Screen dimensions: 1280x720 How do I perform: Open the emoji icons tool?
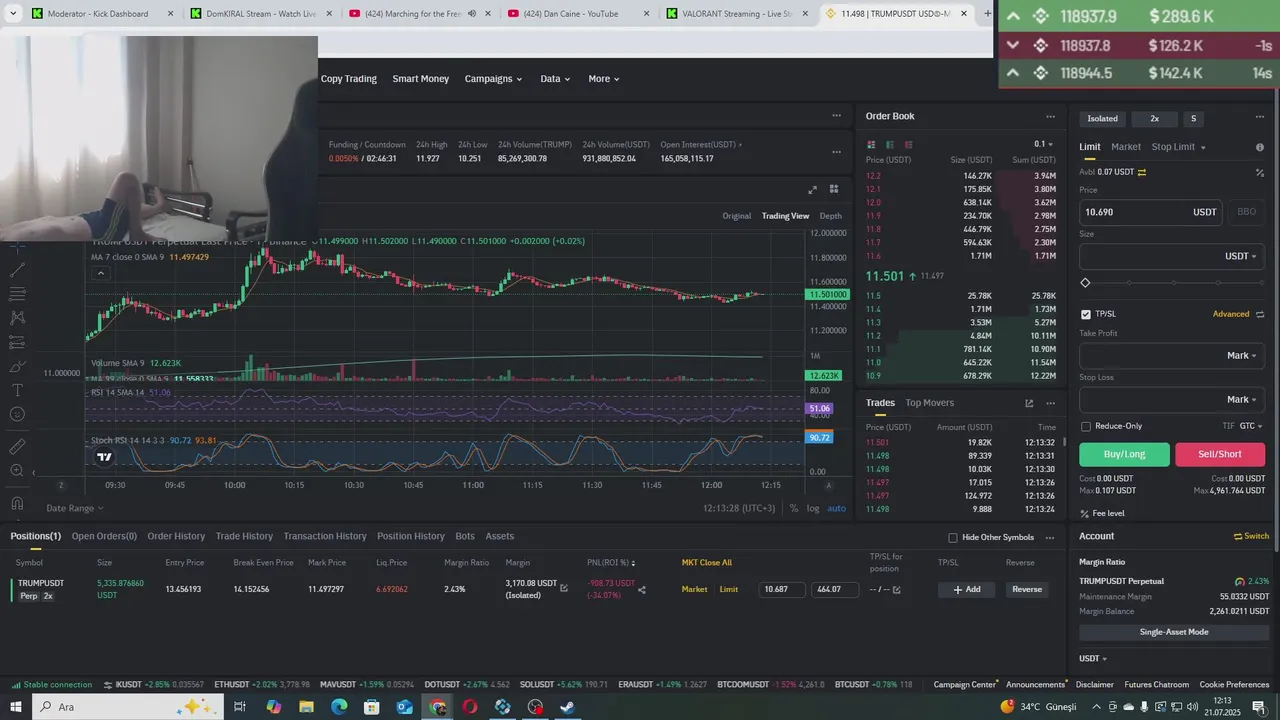(17, 414)
